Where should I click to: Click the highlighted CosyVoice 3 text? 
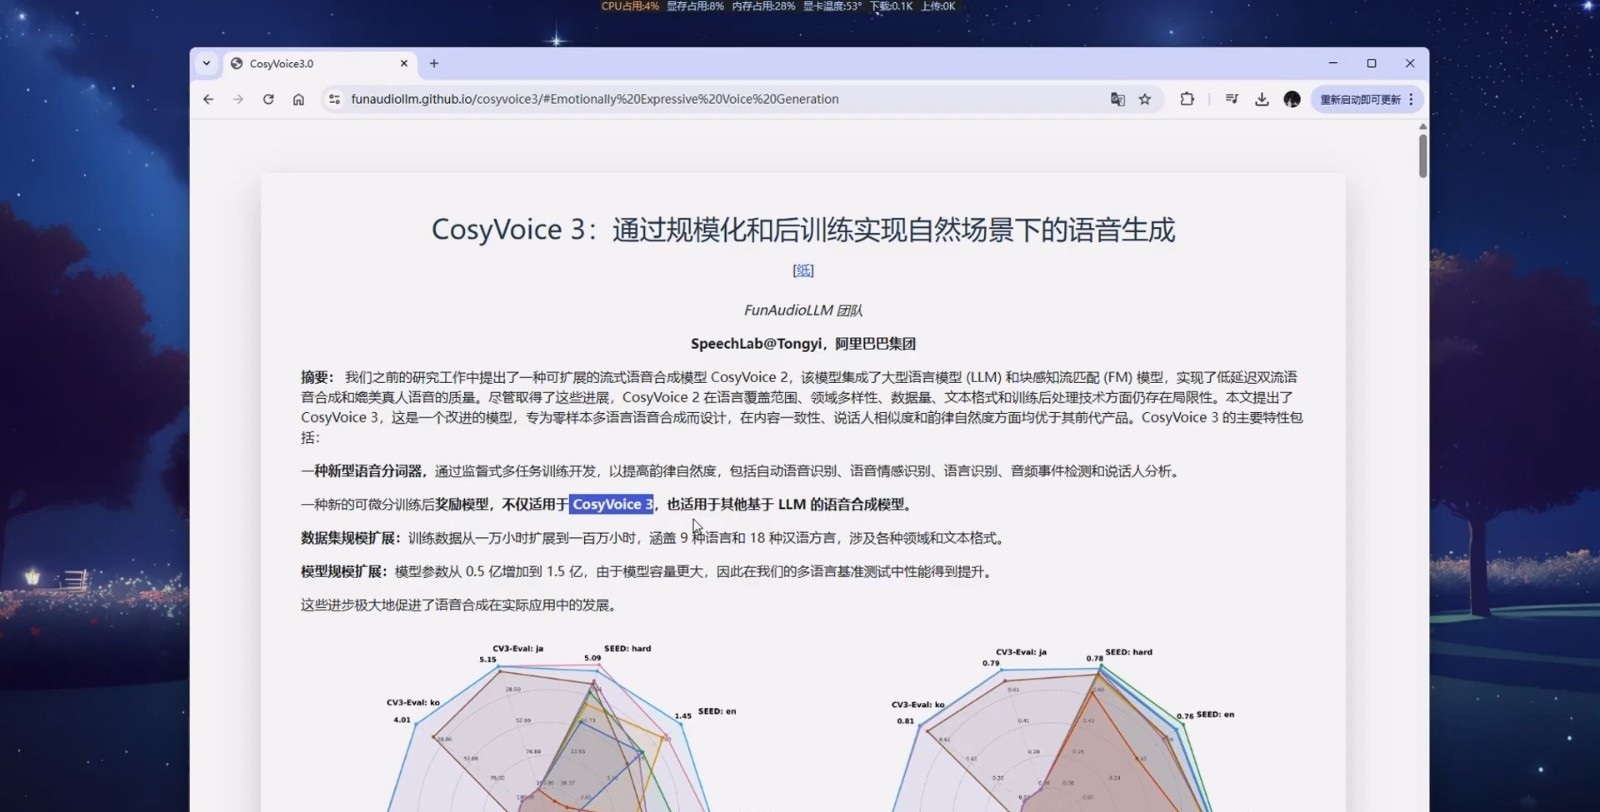612,504
